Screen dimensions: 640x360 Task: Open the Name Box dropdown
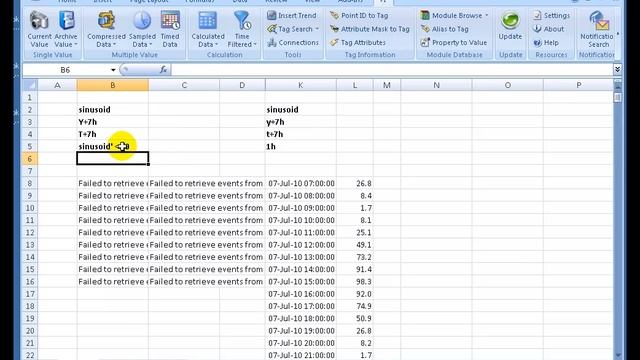(113, 70)
